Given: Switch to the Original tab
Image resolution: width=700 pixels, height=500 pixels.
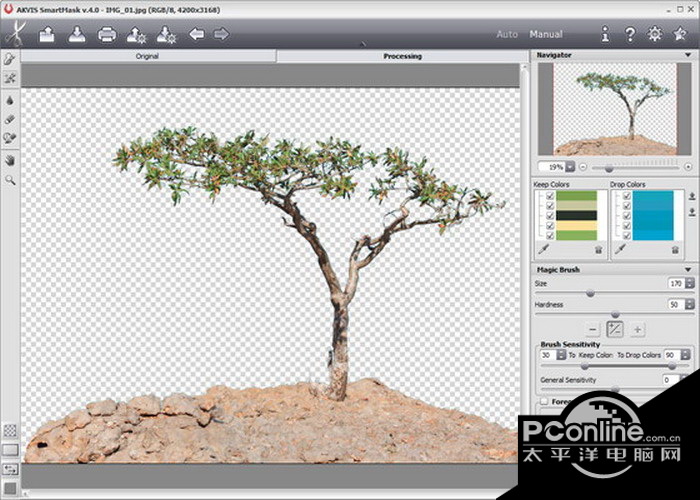Looking at the screenshot, I should point(148,56).
